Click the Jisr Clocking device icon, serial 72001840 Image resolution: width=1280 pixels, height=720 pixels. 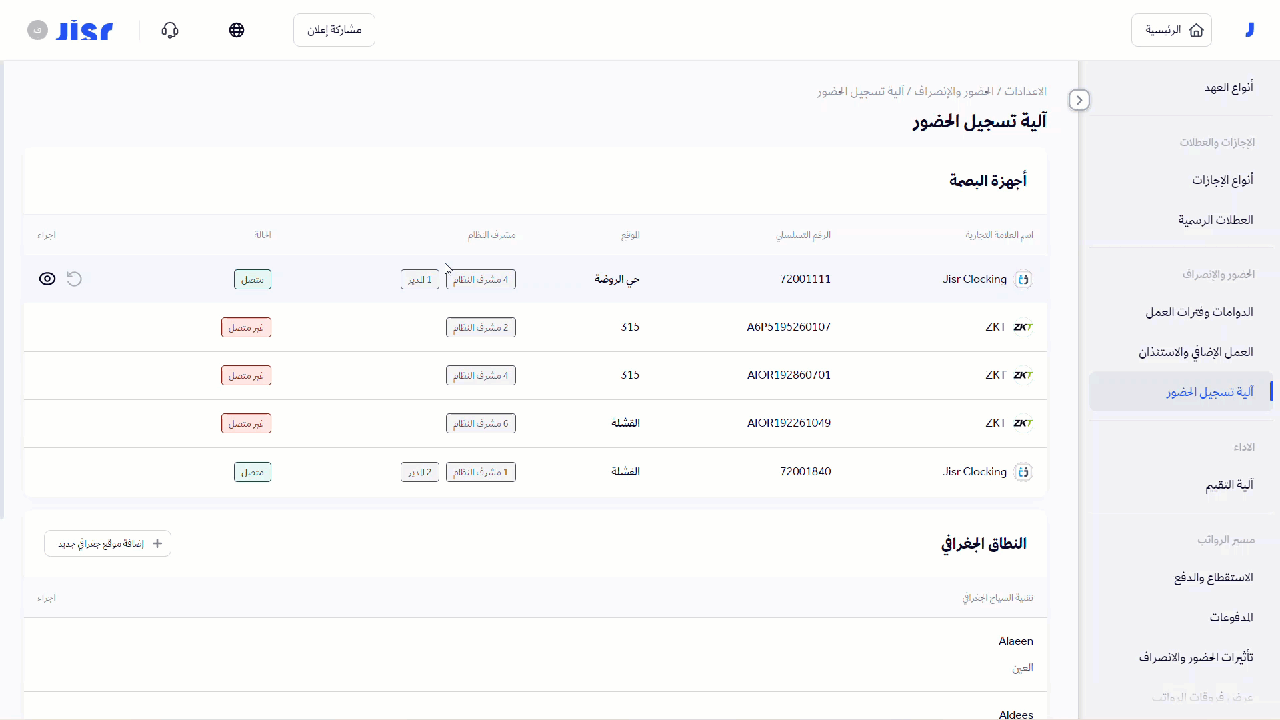coord(1023,472)
